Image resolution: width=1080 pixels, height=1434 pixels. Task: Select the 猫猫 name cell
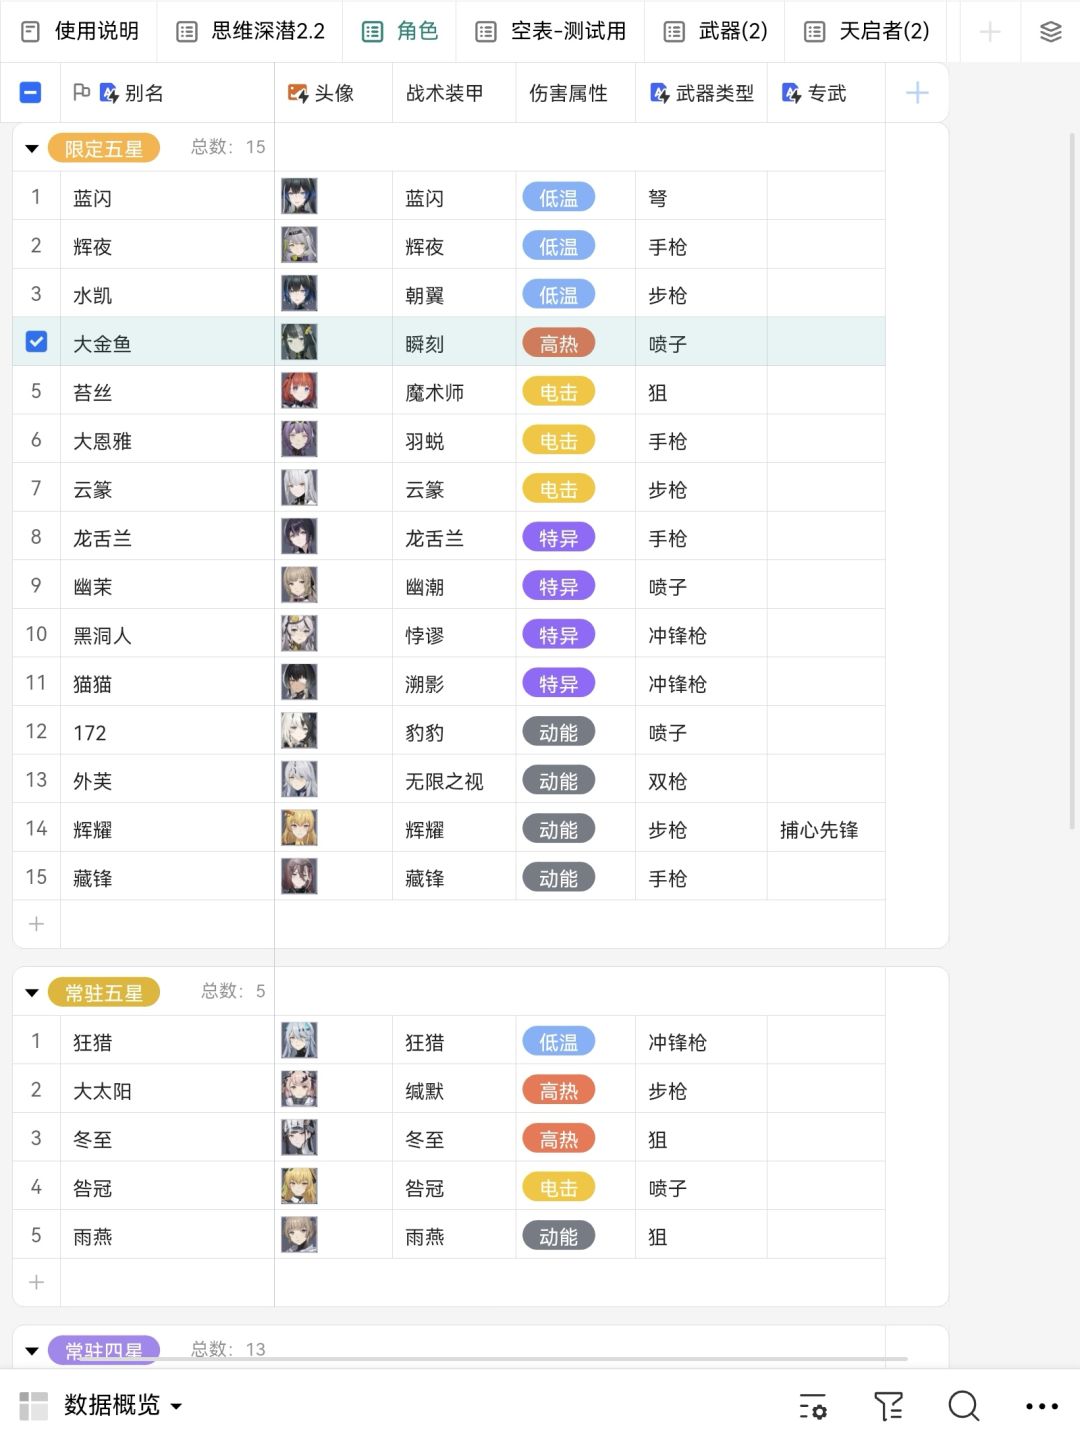[167, 683]
